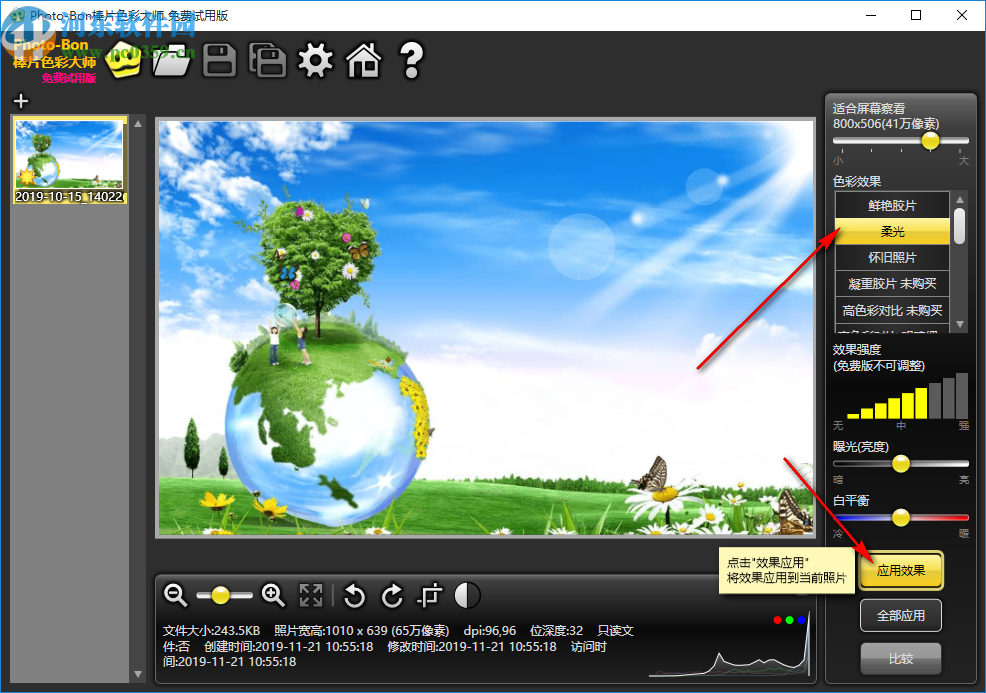Select the 2019-10-15 photo thumbnail
The image size is (986, 693).
pos(69,160)
